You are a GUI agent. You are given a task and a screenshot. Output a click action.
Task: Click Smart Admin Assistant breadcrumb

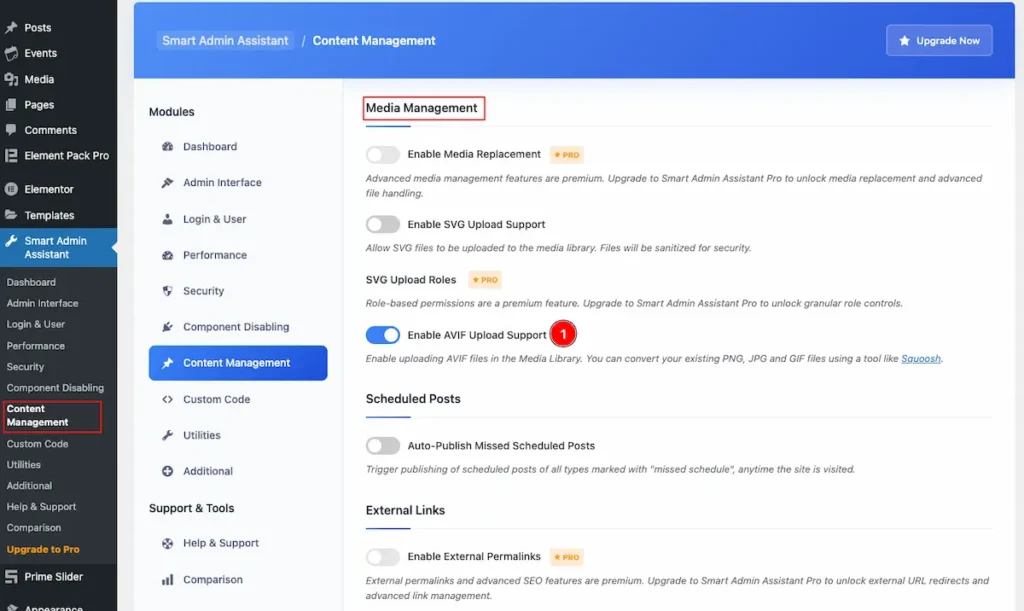pos(225,40)
